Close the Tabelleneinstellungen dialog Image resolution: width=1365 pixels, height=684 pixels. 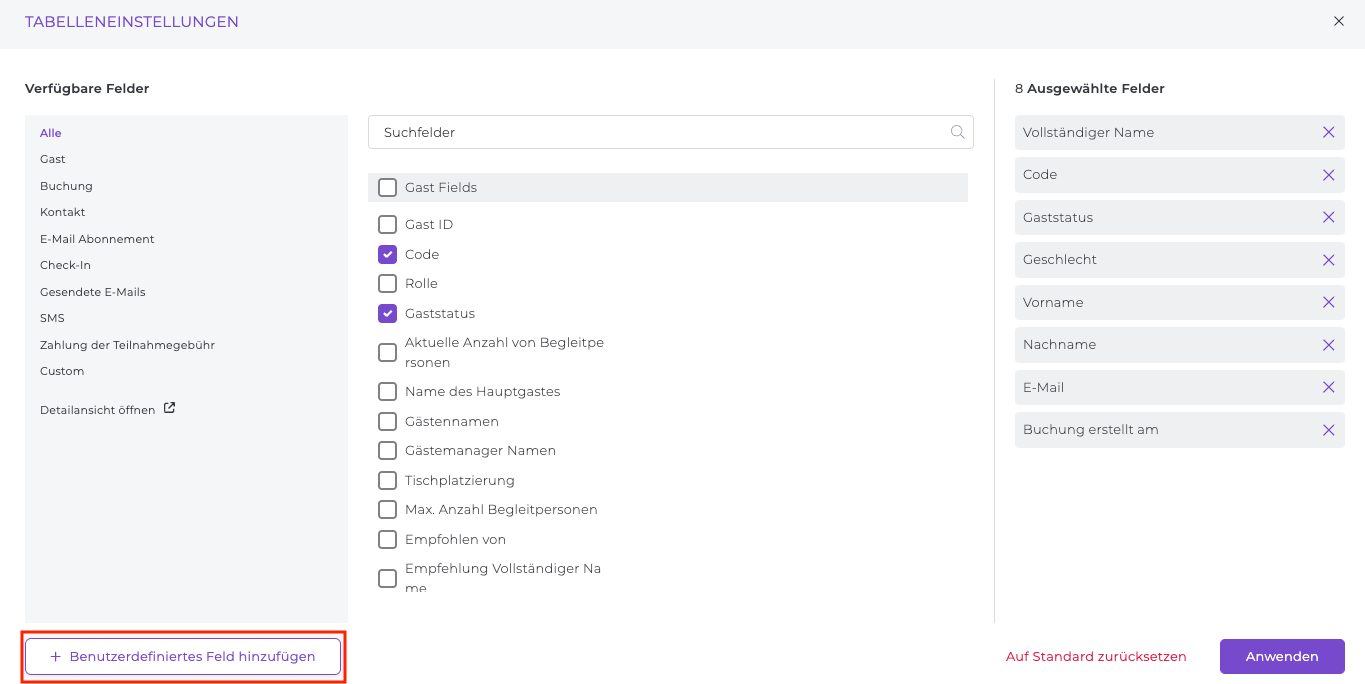(x=1339, y=21)
